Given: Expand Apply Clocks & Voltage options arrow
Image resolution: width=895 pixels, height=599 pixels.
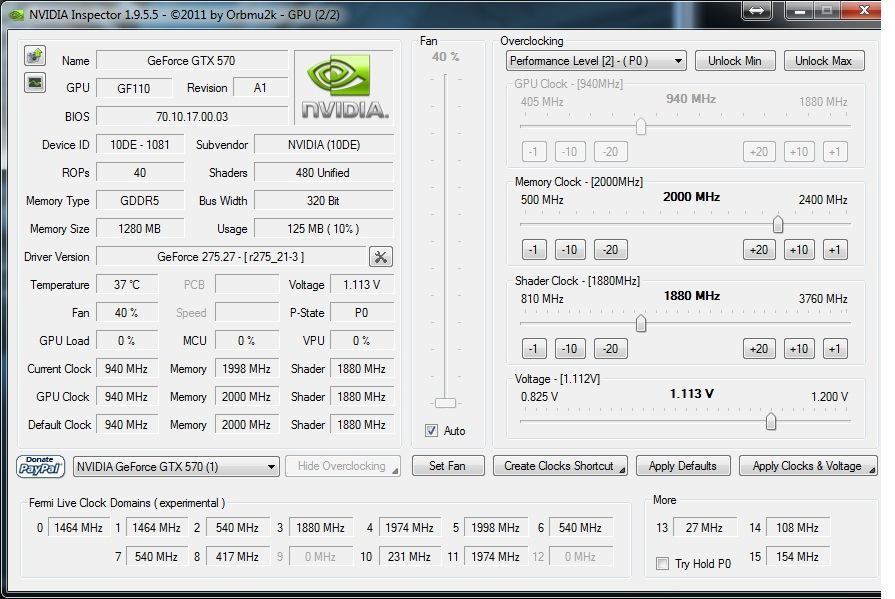Looking at the screenshot, I should (872, 470).
